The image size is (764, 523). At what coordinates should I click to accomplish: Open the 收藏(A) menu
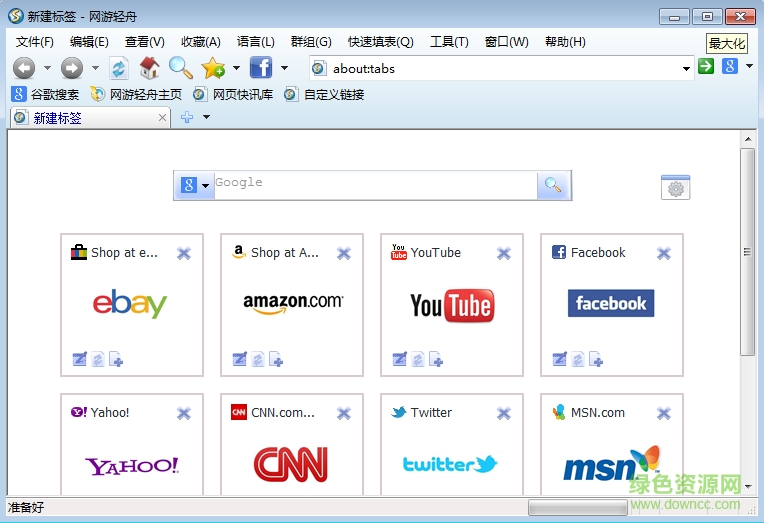(x=200, y=41)
